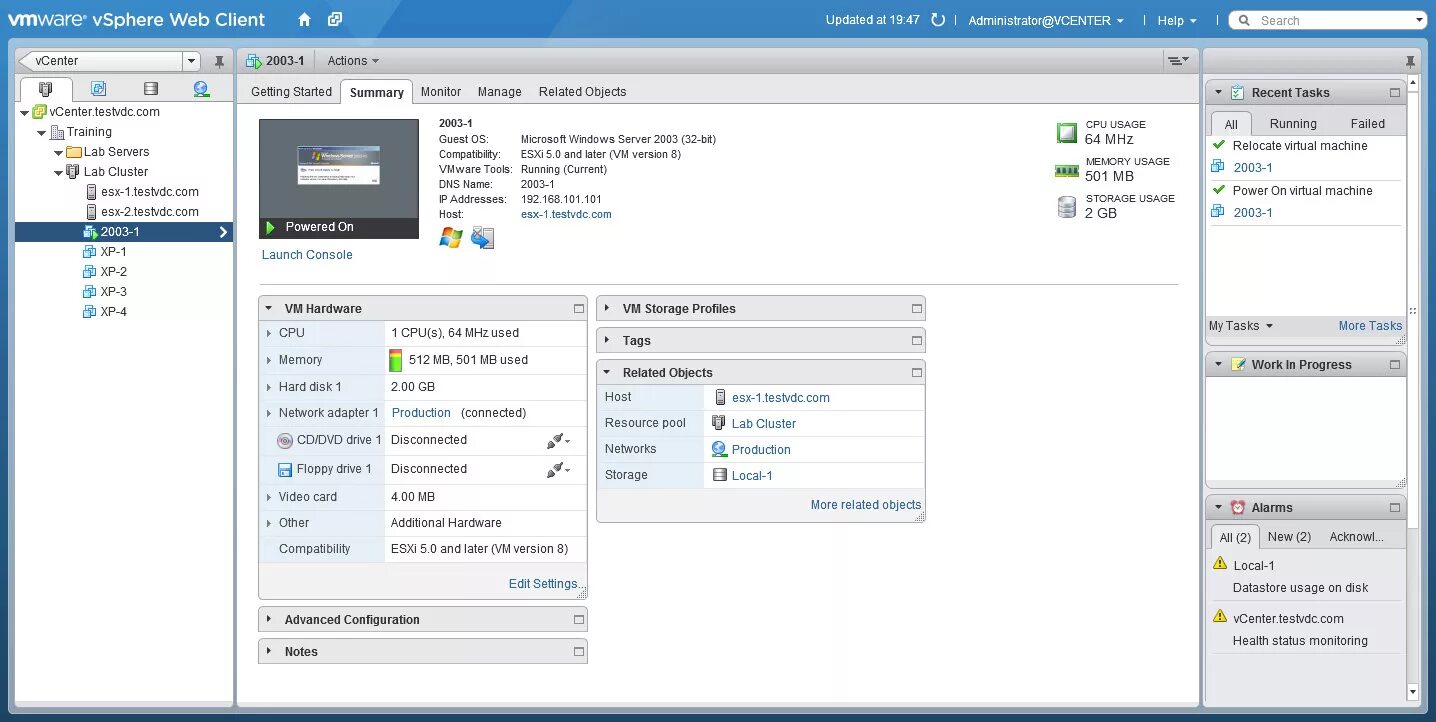Screen dimensions: 1436x722
Task: Open the More Tasks link
Action: pos(1370,326)
